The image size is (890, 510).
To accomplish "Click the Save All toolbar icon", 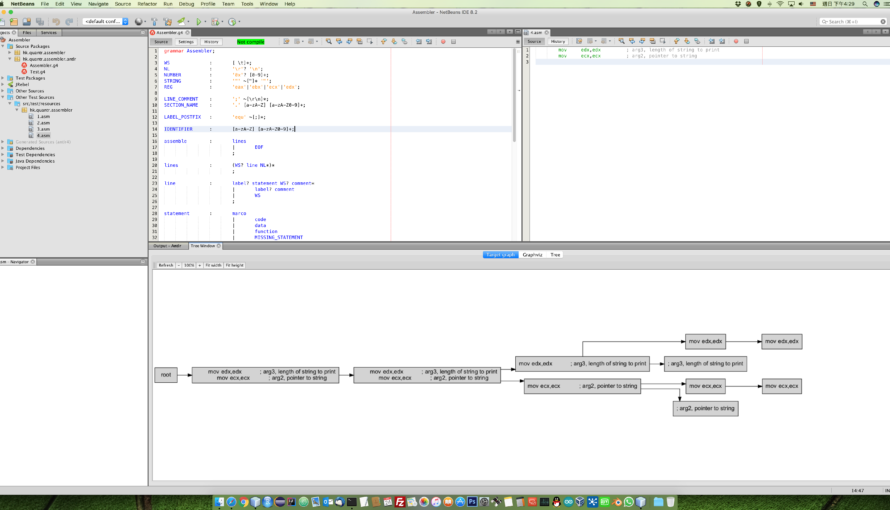I will (40, 22).
